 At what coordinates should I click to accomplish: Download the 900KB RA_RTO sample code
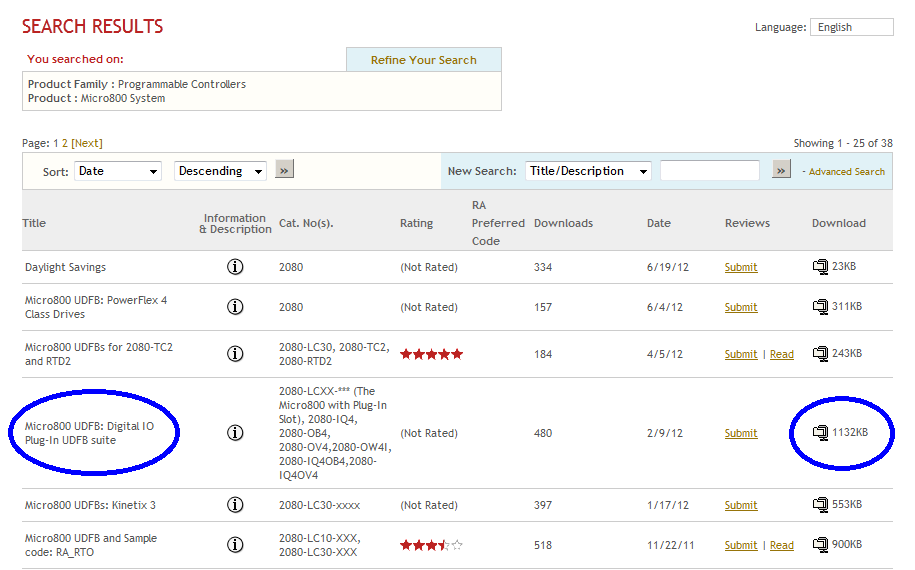(x=820, y=545)
